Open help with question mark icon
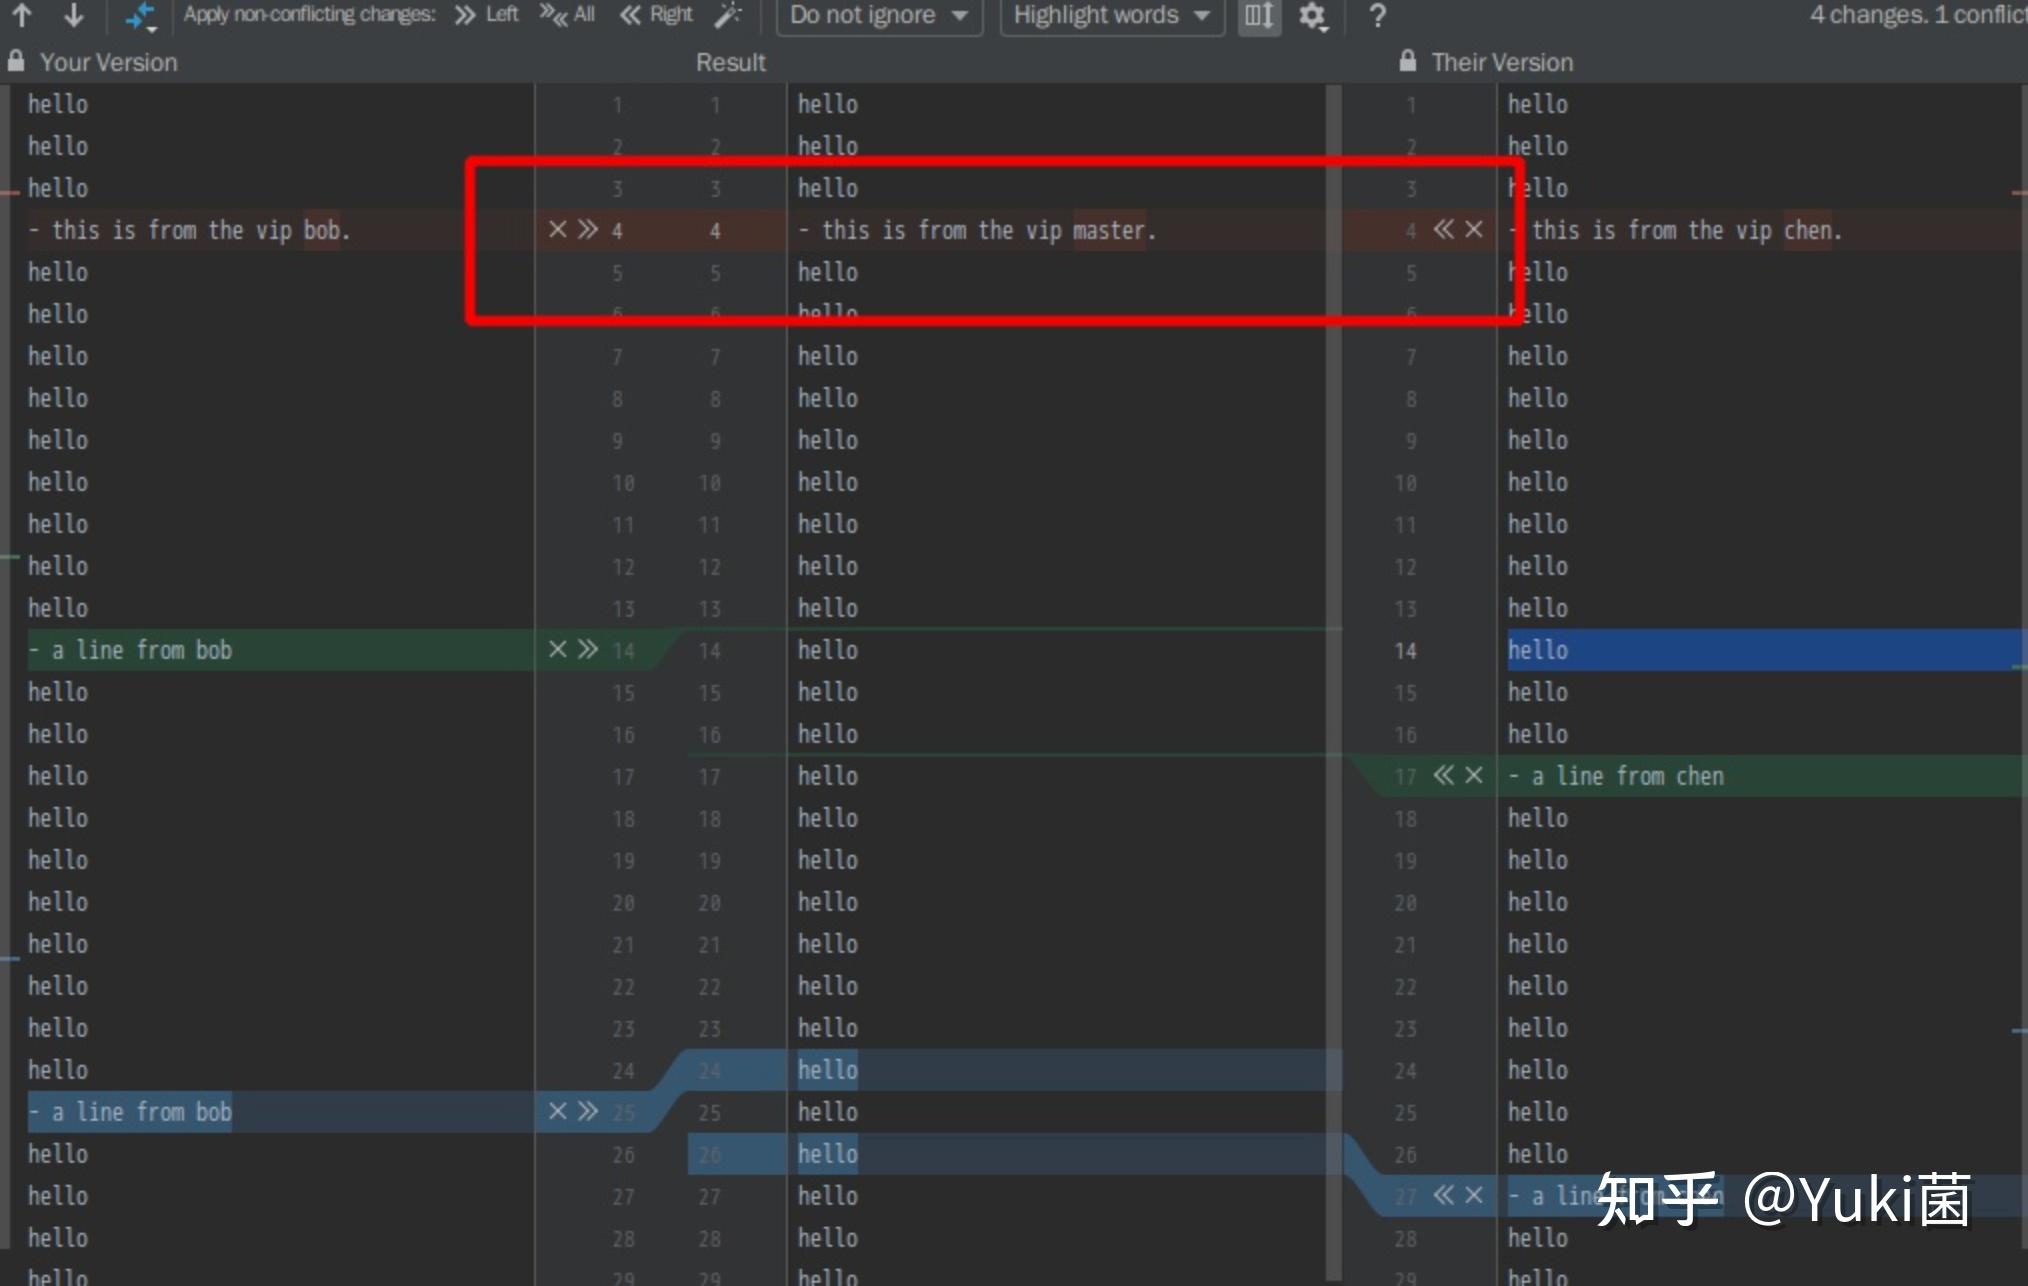This screenshot has width=2028, height=1286. pos(1377,15)
